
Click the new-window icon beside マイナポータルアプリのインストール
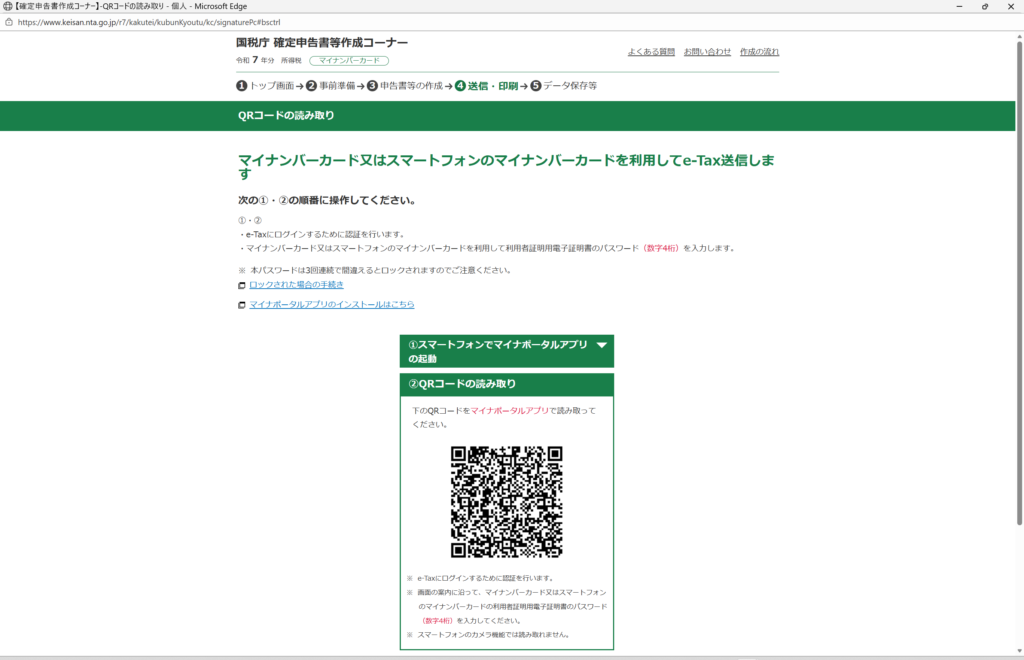242,305
